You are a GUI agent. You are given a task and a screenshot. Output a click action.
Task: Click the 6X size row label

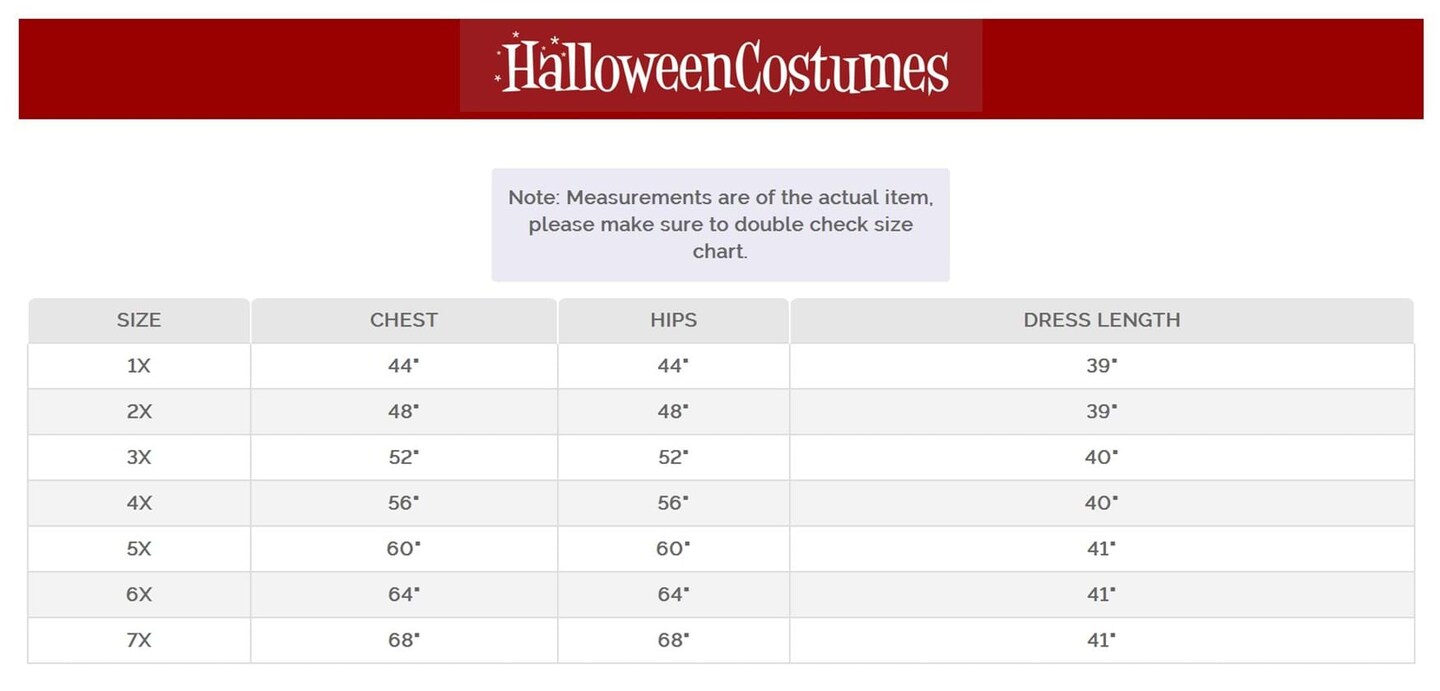(x=139, y=594)
